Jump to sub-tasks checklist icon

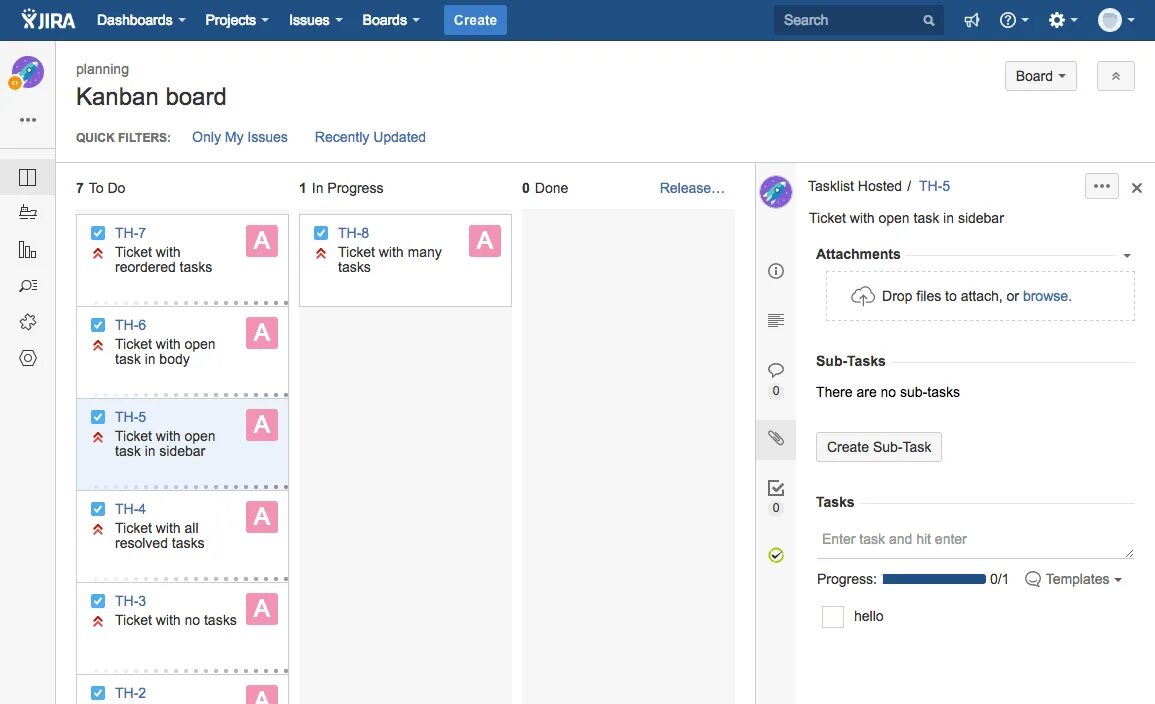[x=776, y=487]
